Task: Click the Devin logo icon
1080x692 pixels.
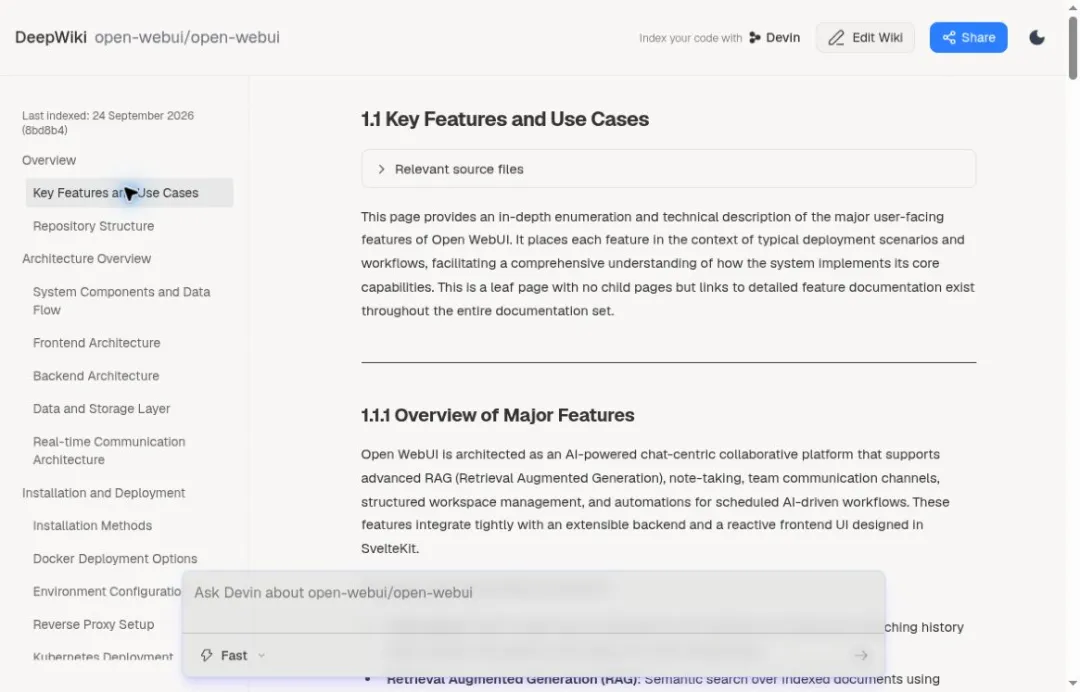Action: pos(755,38)
